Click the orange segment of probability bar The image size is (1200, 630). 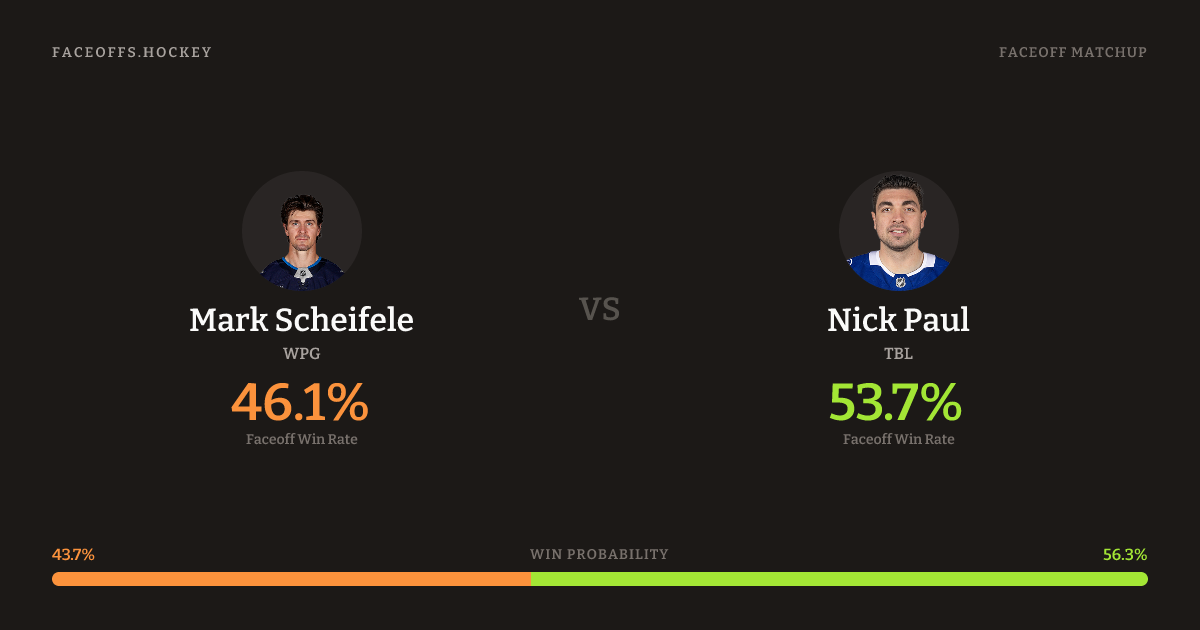pyautogui.click(x=290, y=579)
